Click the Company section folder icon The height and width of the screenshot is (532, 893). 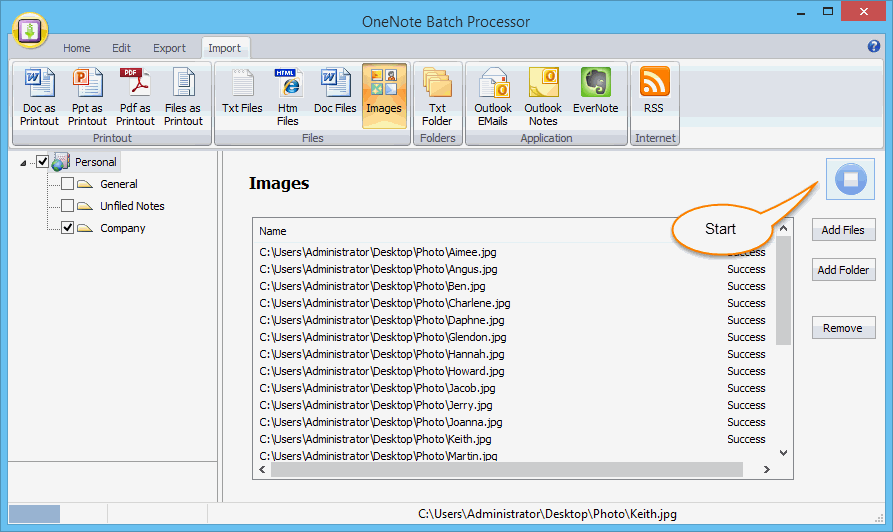pyautogui.click(x=85, y=228)
